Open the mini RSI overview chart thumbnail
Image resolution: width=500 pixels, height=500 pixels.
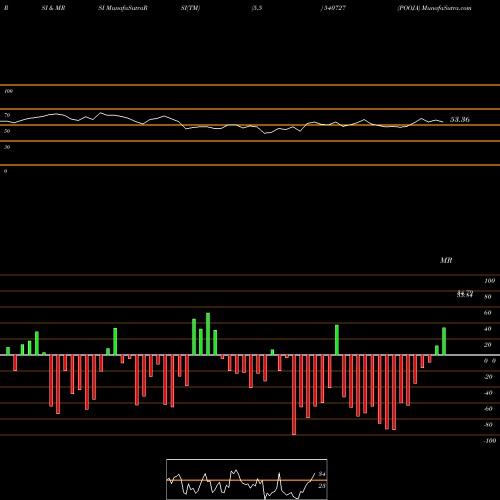pyautogui.click(x=247, y=479)
